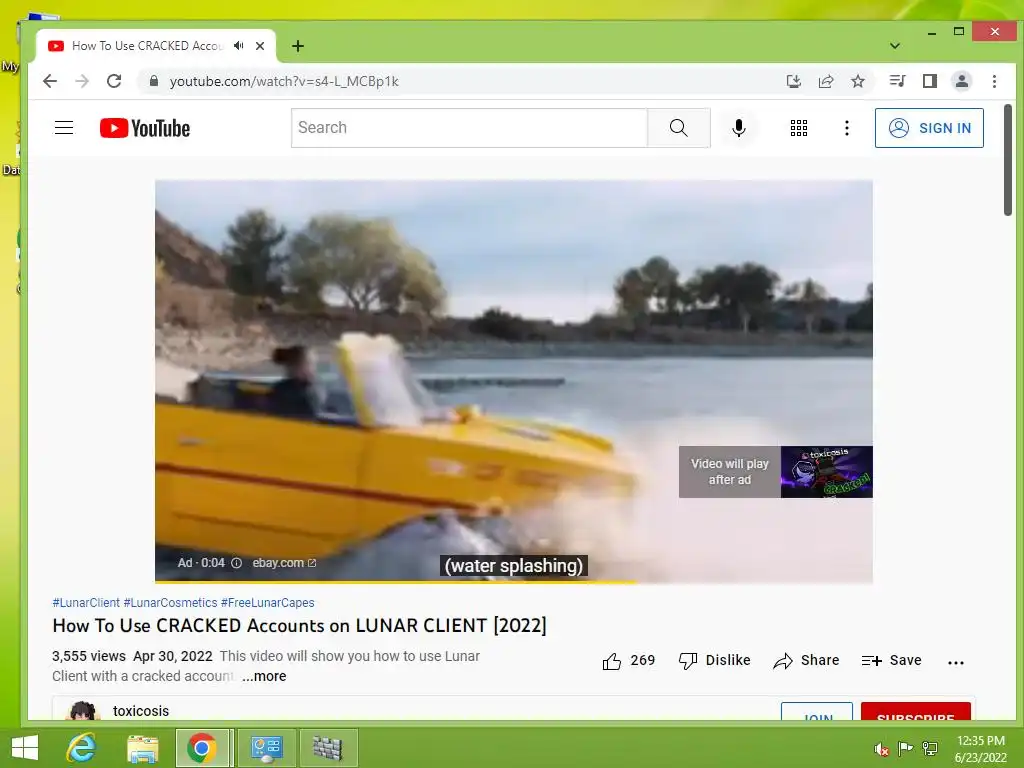Bookmark this tab with star

tap(858, 81)
